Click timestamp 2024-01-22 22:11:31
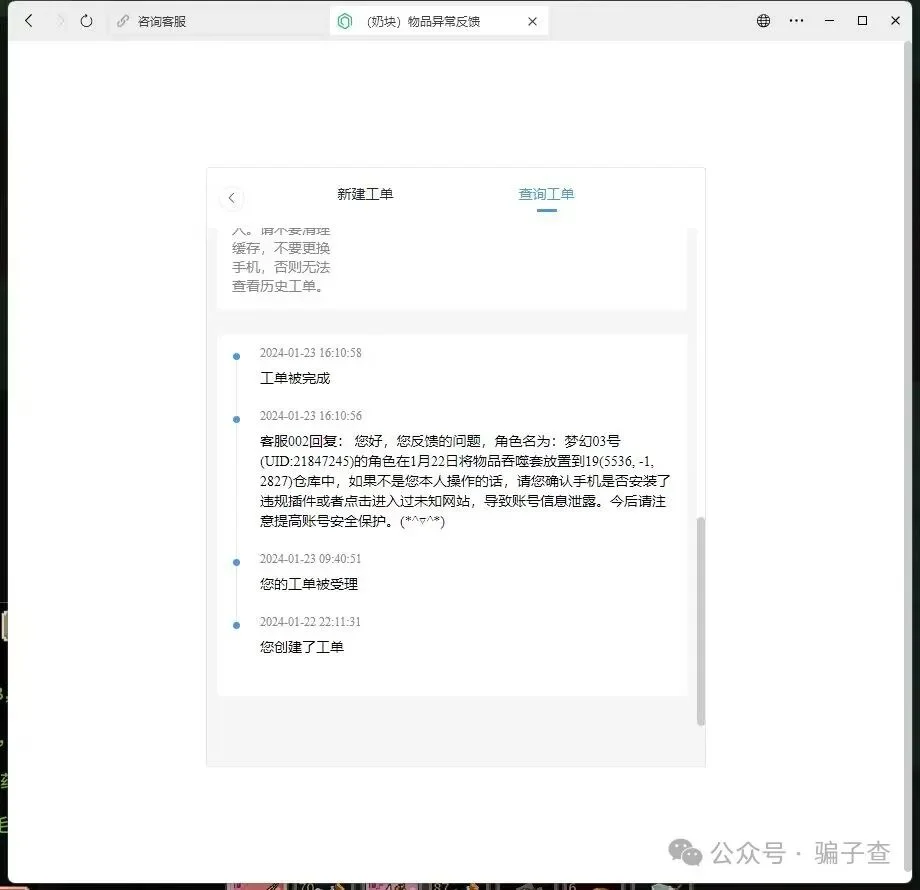This screenshot has height=890, width=920. pos(310,621)
